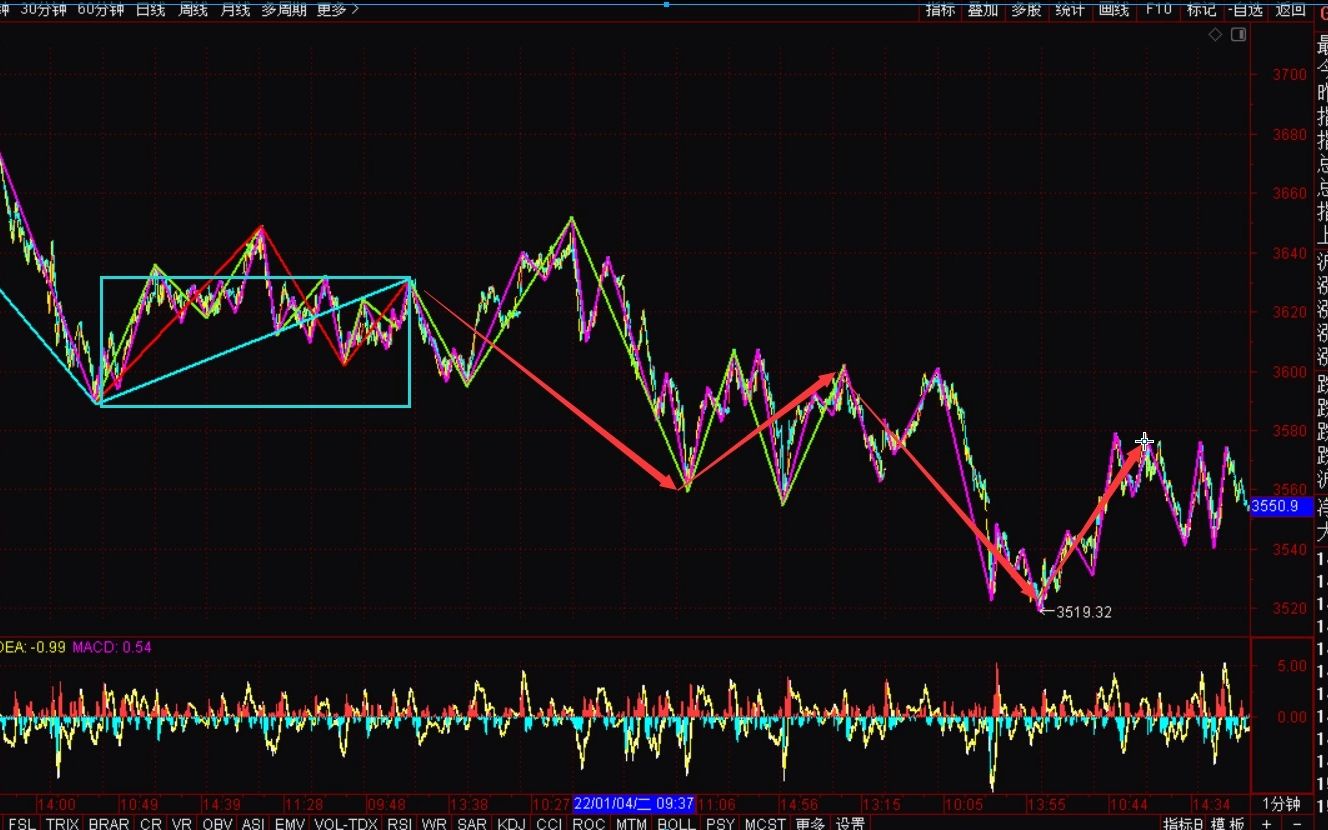Select VR indicator tab

point(183,823)
